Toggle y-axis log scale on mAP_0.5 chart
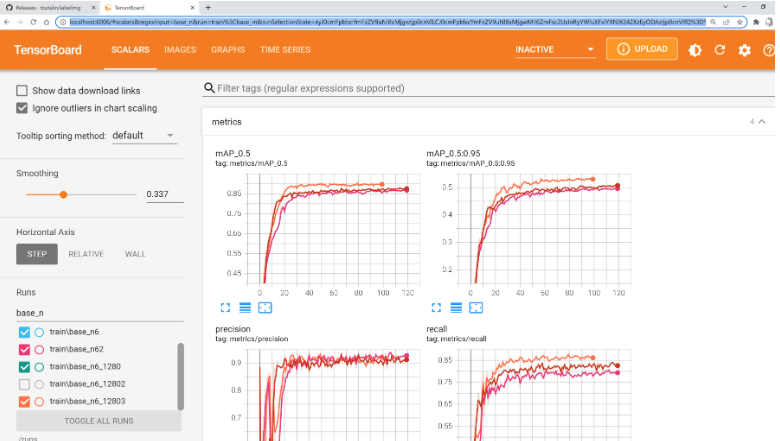 tap(245, 308)
